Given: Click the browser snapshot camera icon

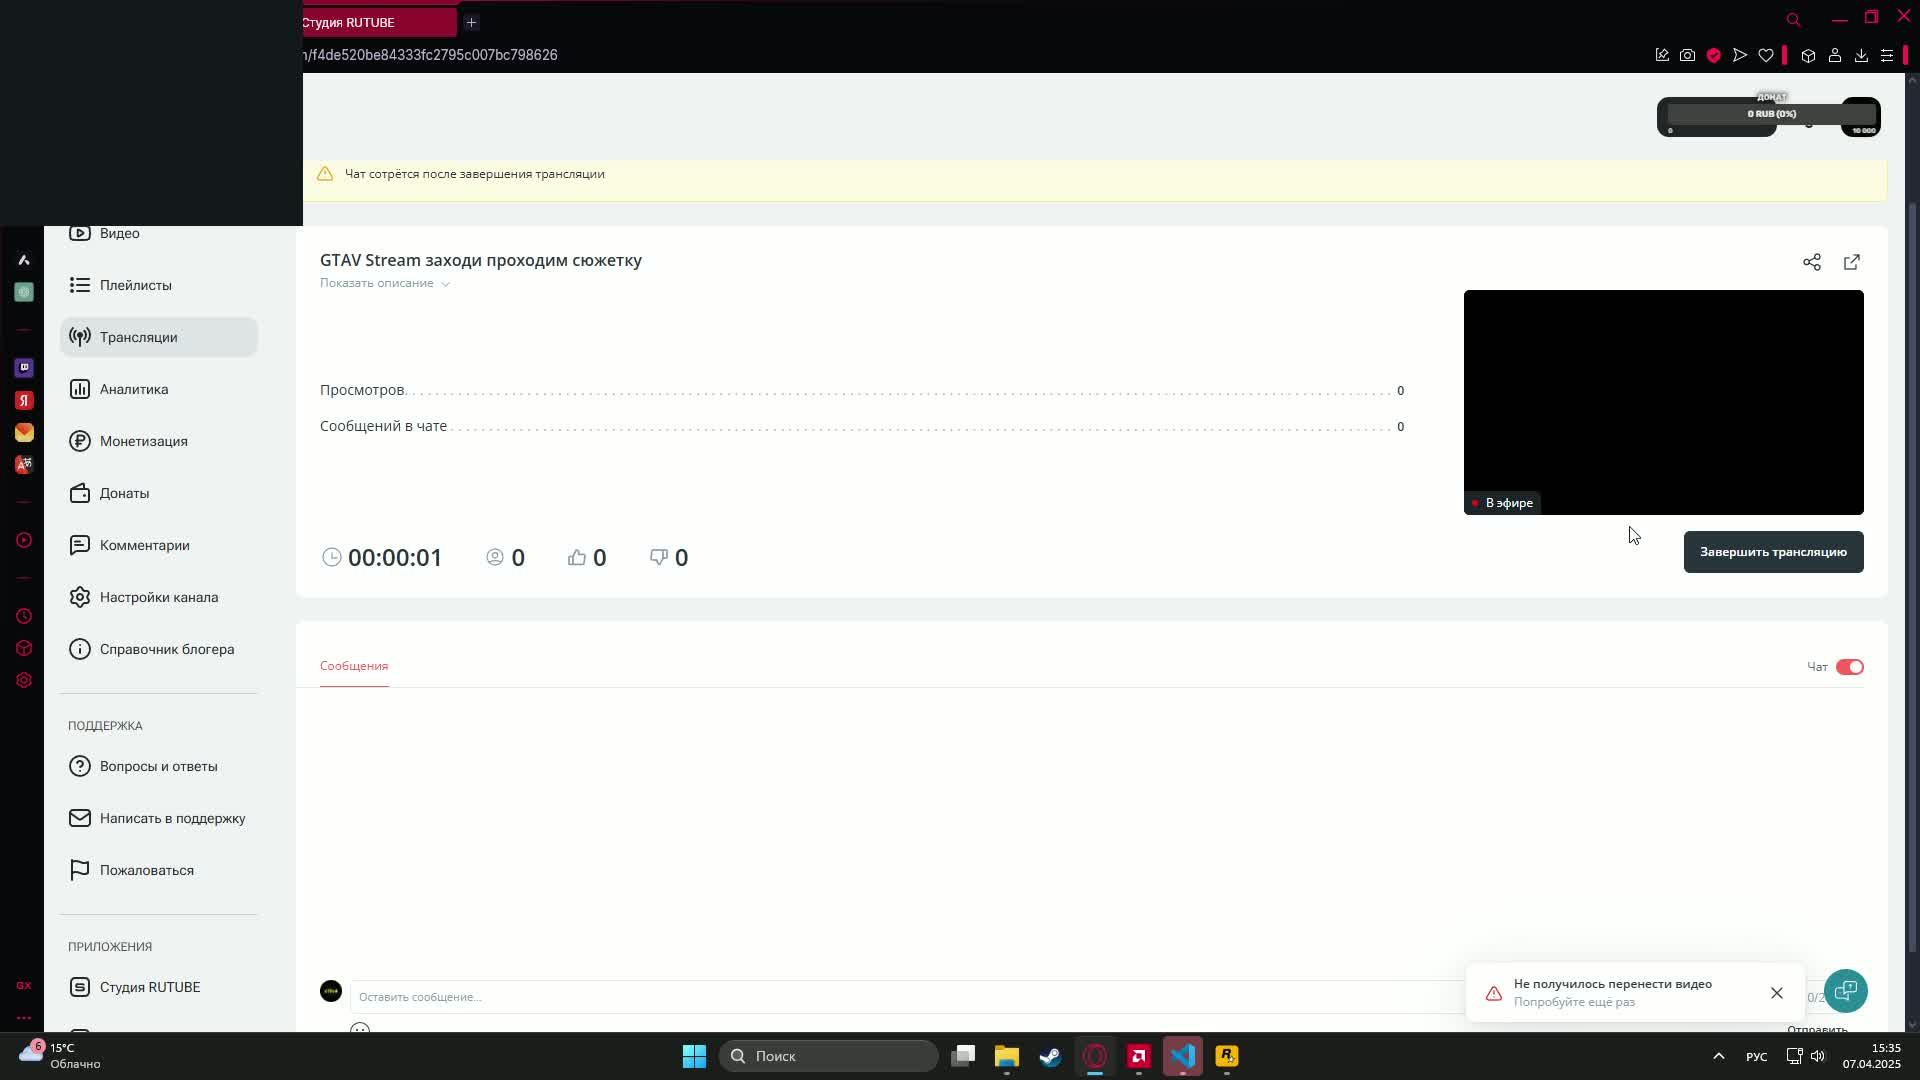Looking at the screenshot, I should pos(1687,55).
